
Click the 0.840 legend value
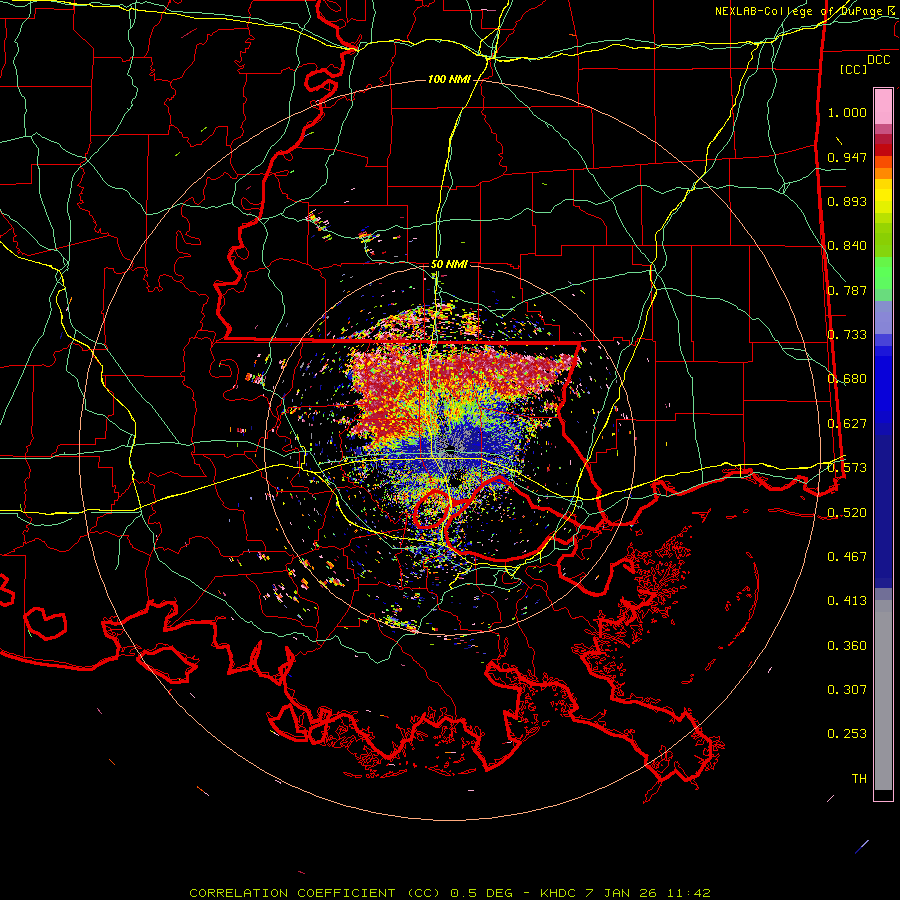[x=847, y=246]
